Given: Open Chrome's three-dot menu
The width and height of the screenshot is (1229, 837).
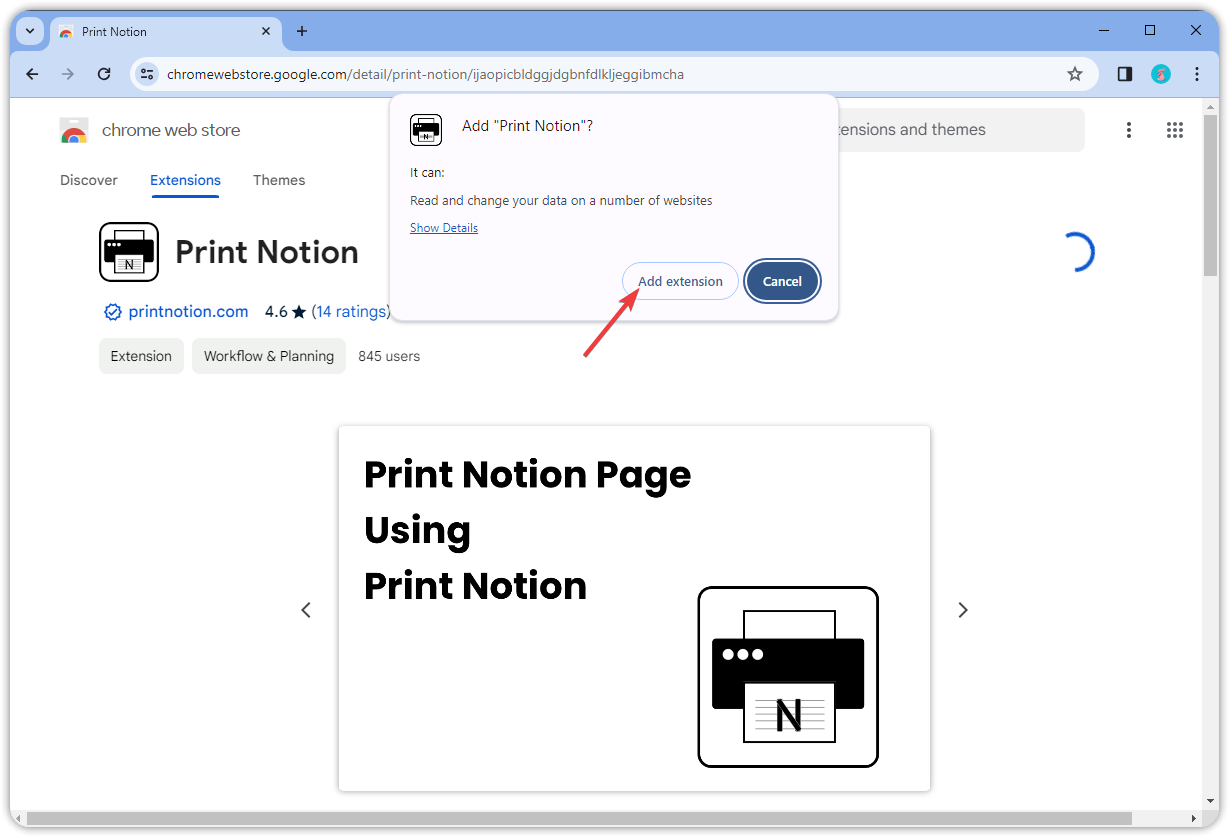Looking at the screenshot, I should point(1197,74).
